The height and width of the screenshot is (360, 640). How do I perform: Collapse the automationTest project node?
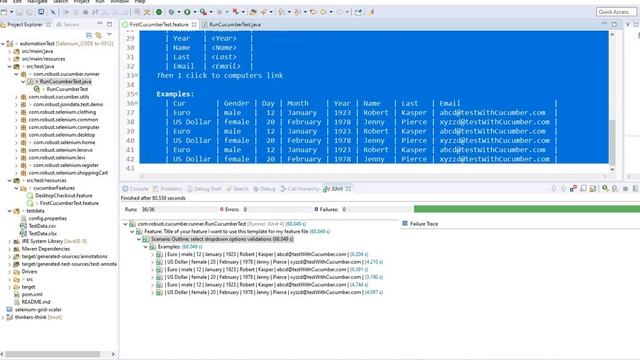(3, 43)
